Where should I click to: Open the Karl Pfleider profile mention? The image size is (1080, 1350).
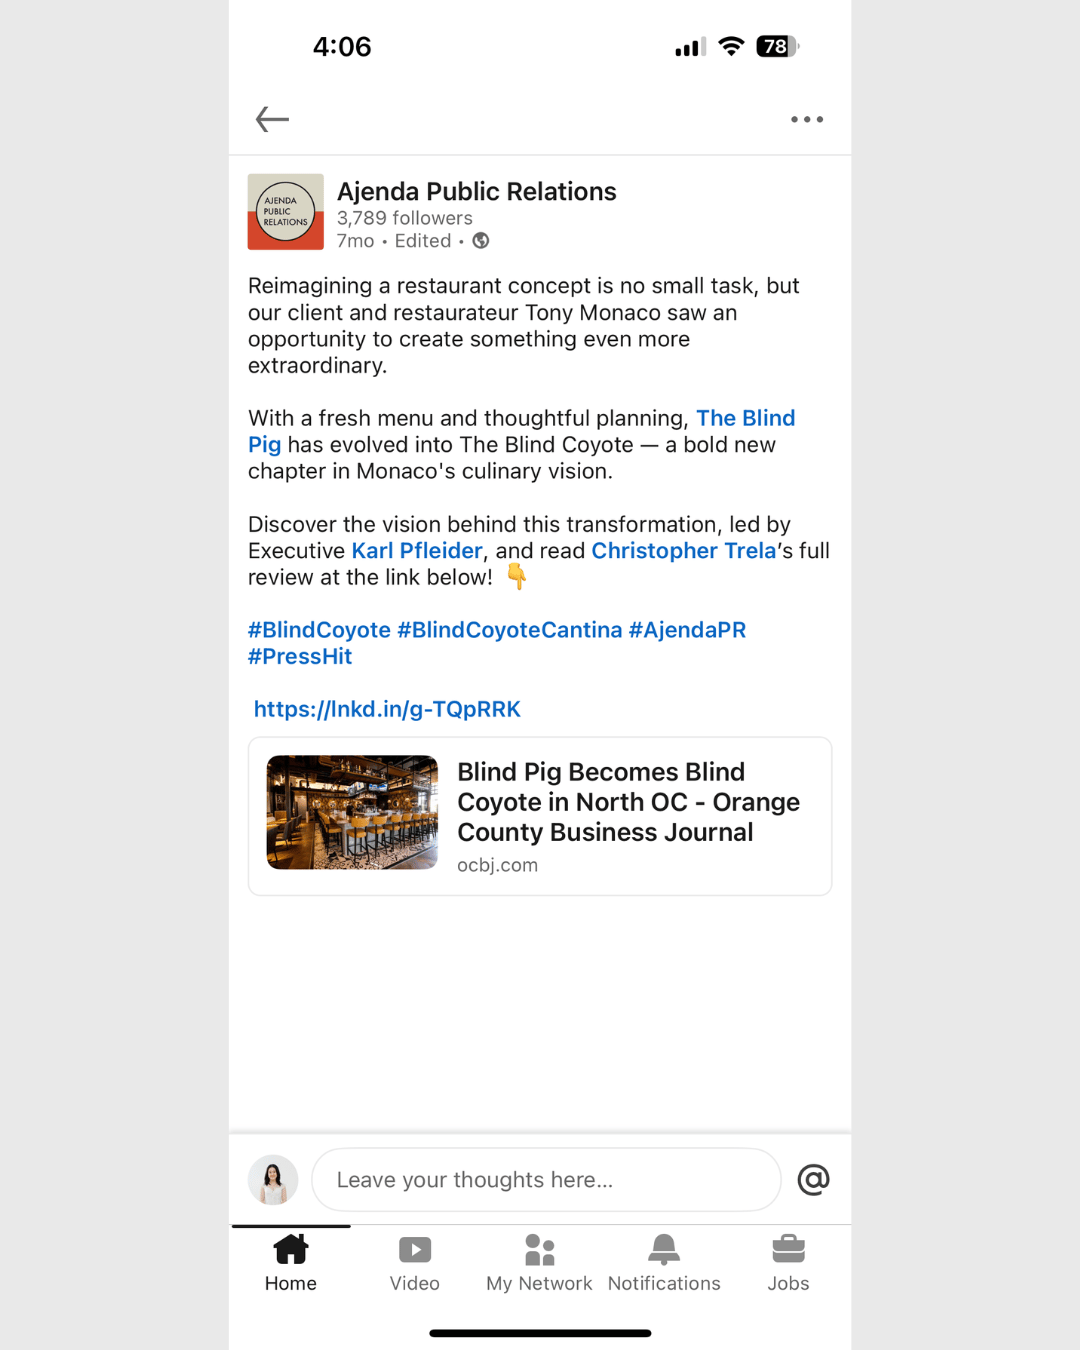point(417,551)
